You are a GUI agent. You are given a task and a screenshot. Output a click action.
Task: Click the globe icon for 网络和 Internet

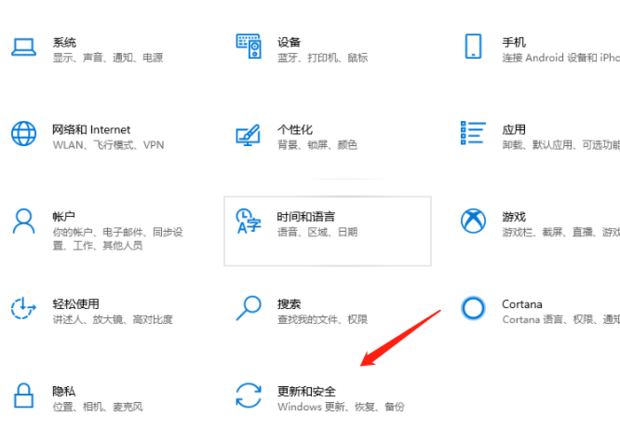(24, 134)
